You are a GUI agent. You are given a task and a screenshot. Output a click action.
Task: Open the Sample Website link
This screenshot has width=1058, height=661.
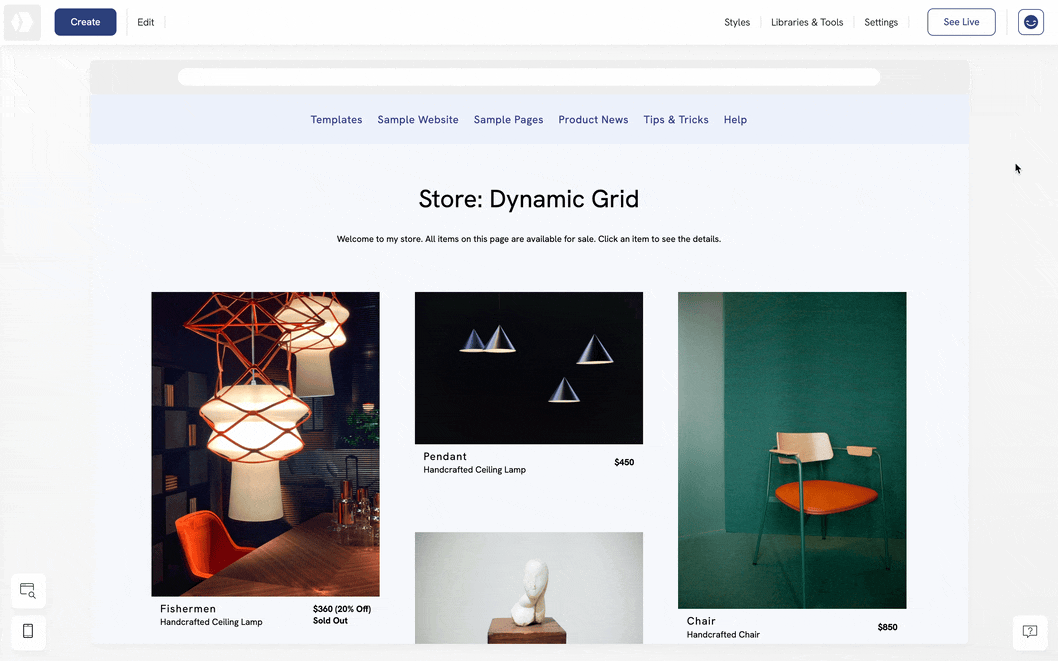click(418, 120)
